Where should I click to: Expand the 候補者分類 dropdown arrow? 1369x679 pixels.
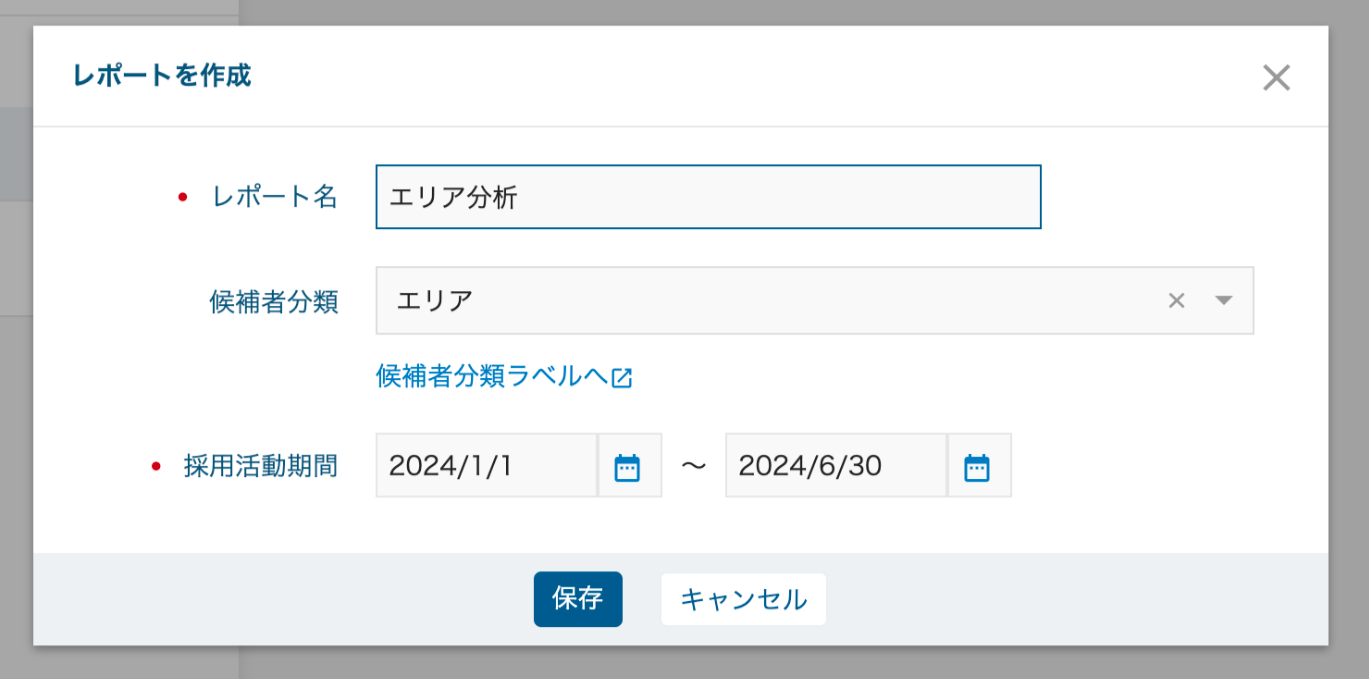coord(1224,300)
